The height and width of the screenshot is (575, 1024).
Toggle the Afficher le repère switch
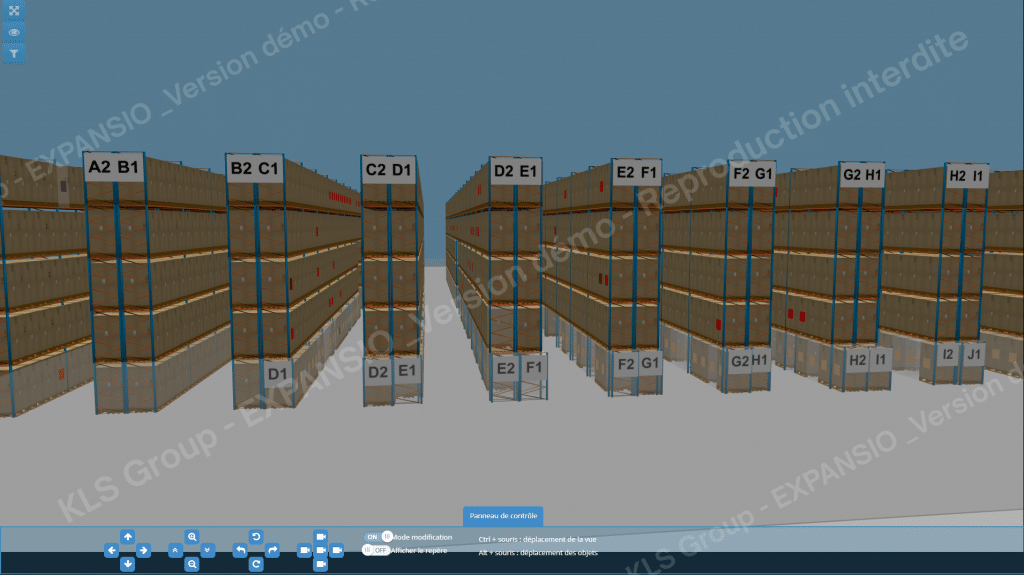tap(376, 551)
